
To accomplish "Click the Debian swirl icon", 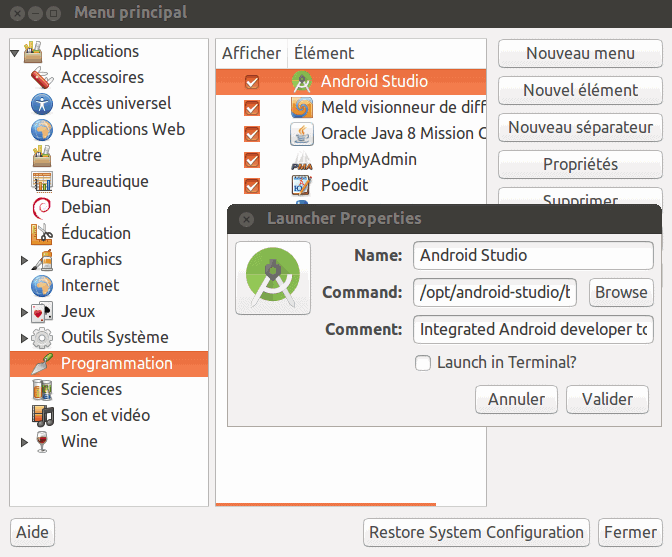I will [42, 208].
